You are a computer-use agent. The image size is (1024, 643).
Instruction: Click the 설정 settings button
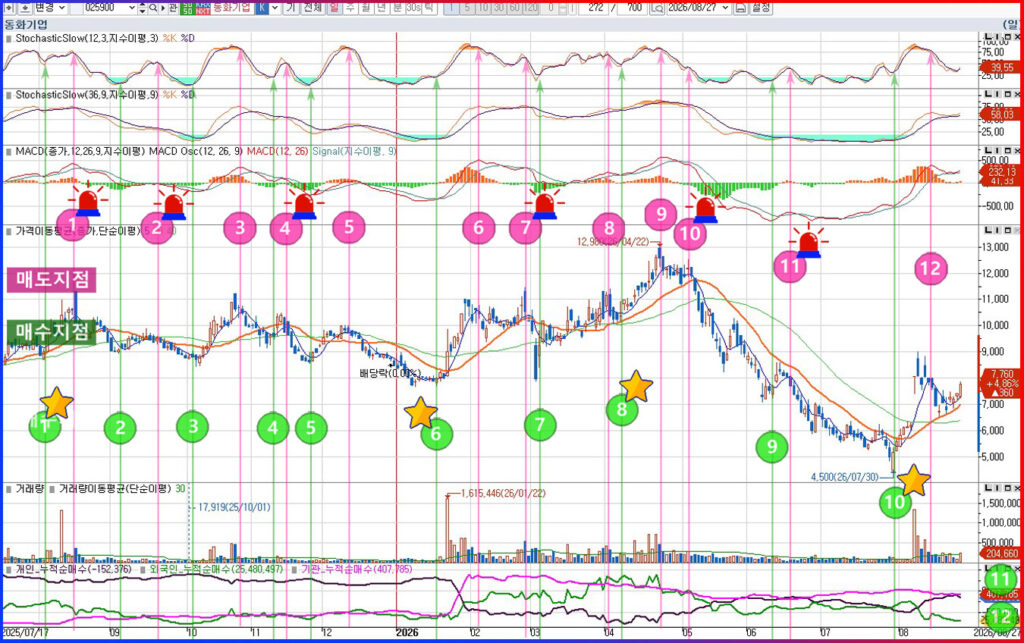761,8
